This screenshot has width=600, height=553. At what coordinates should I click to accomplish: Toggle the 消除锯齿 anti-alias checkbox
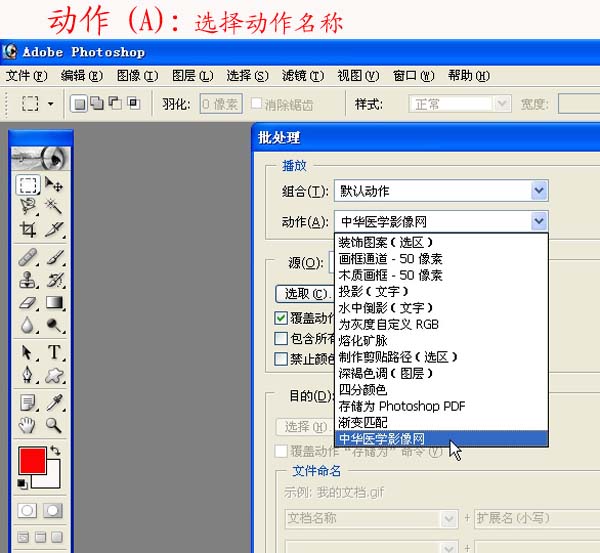[x=256, y=103]
